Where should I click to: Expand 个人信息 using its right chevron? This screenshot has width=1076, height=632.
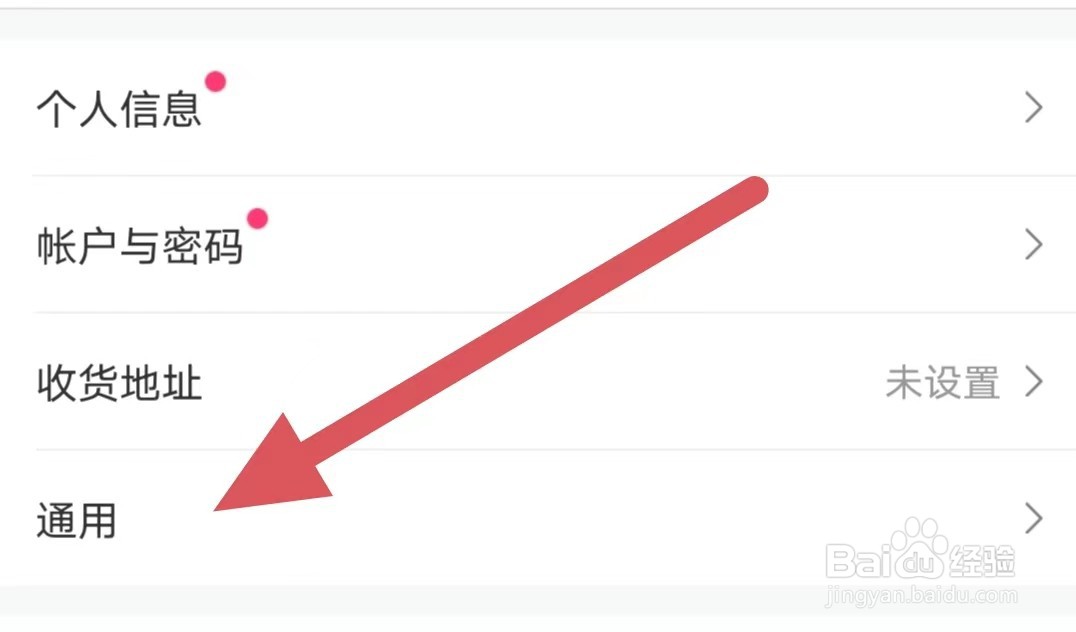pos(1034,108)
